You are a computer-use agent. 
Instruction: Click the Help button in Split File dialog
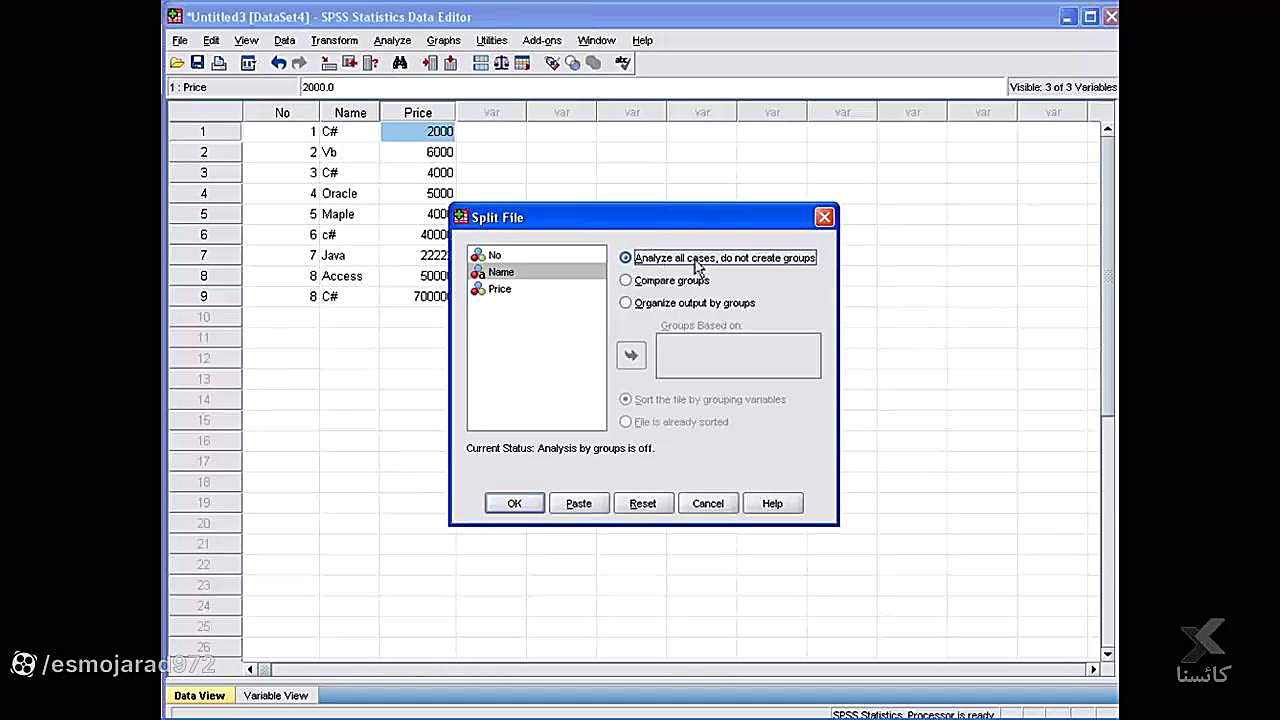[772, 503]
